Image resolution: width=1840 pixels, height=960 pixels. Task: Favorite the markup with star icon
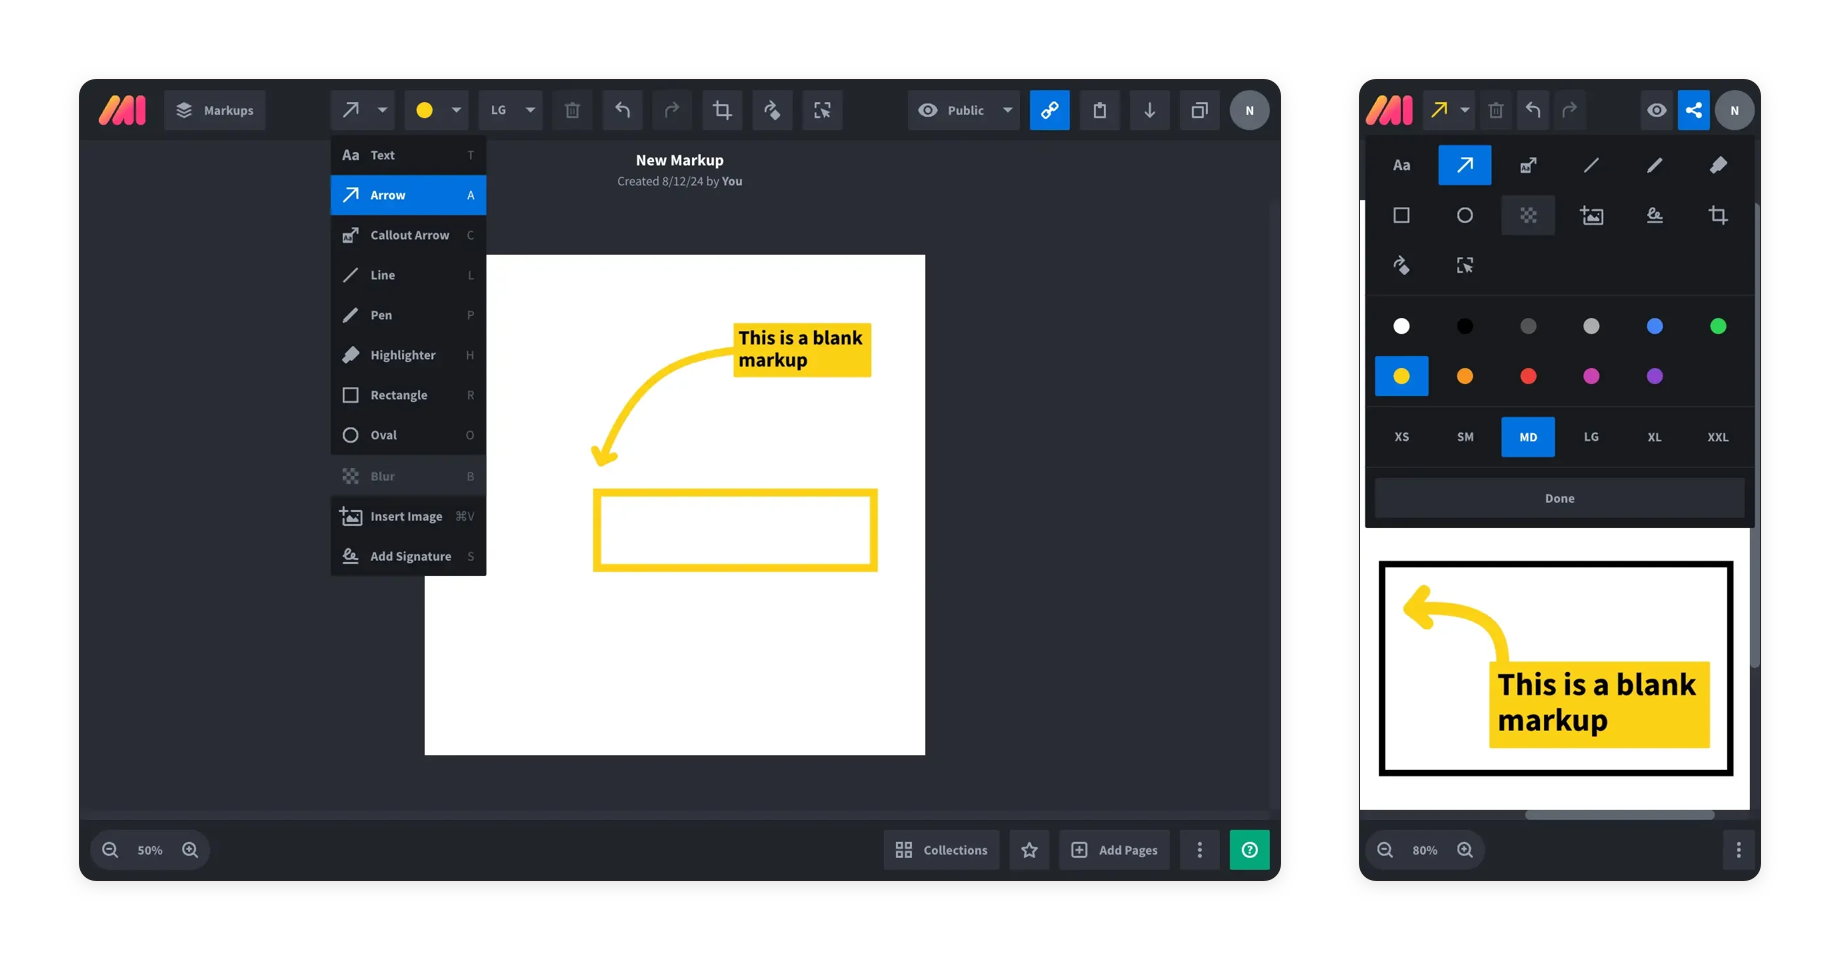(1029, 850)
